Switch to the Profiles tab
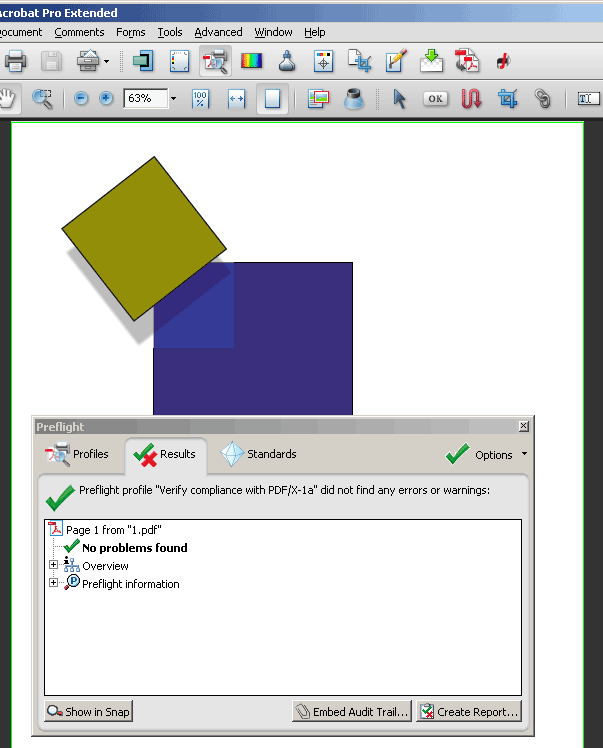603x748 pixels. click(x=77, y=454)
